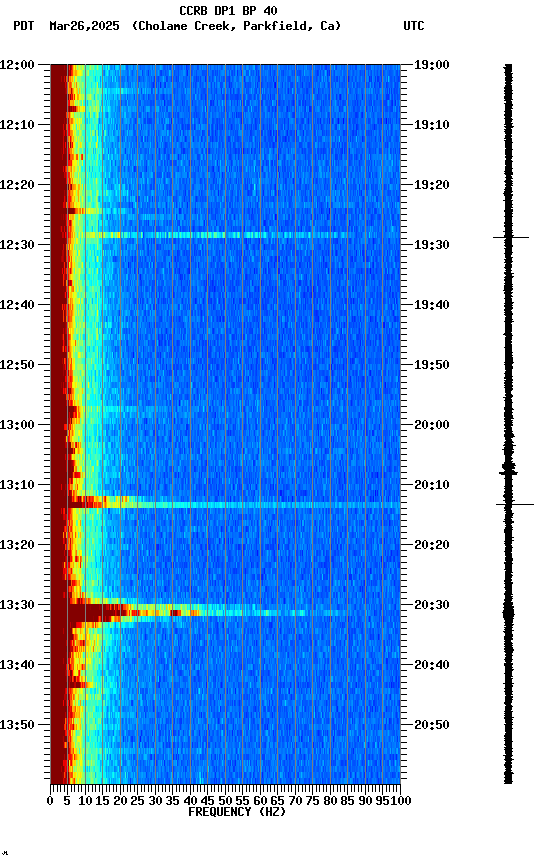552x864 pixels.
Task: Click the 30 Hz frequency axis label
Action: pyautogui.click(x=155, y=802)
